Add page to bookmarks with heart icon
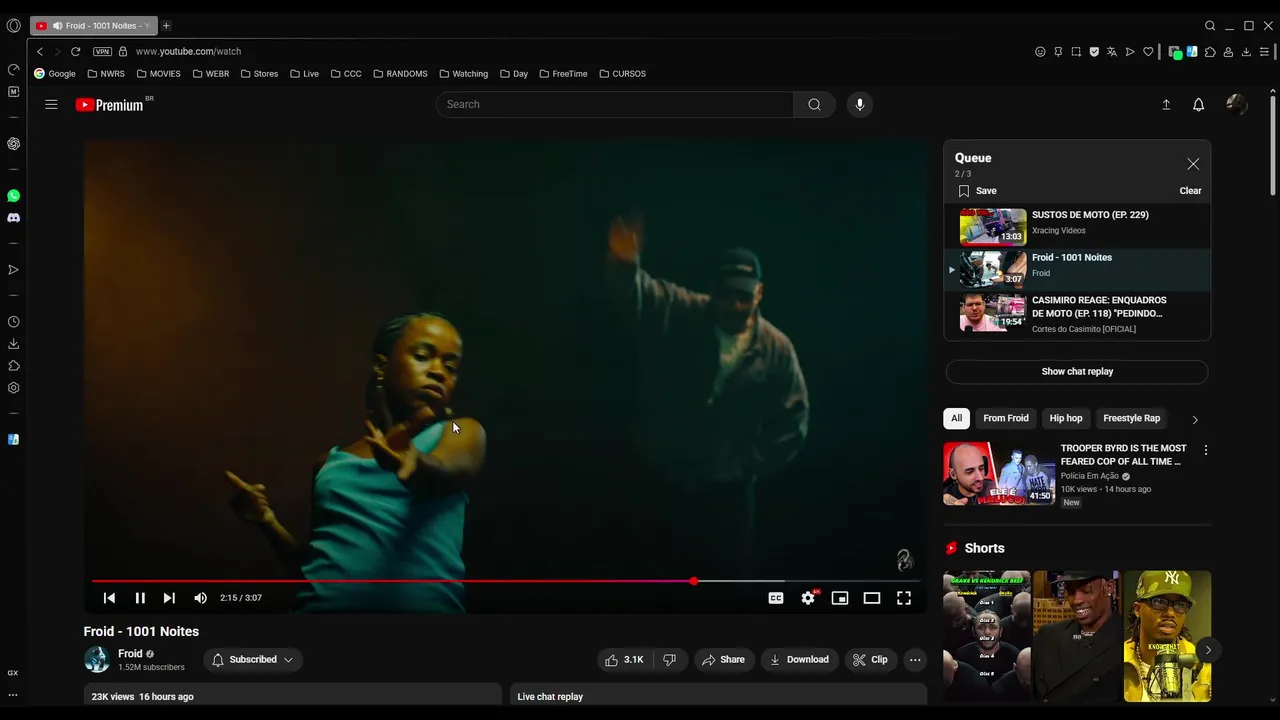This screenshot has height=720, width=1280. coord(1148,52)
